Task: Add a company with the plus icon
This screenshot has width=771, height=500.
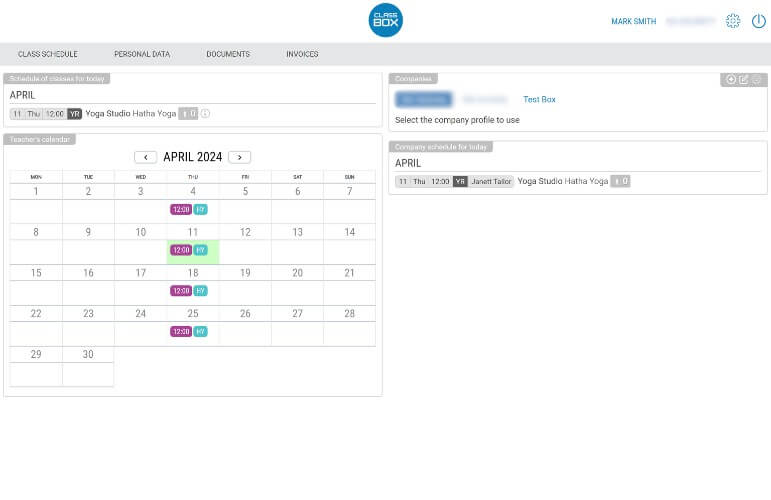Action: coord(731,80)
